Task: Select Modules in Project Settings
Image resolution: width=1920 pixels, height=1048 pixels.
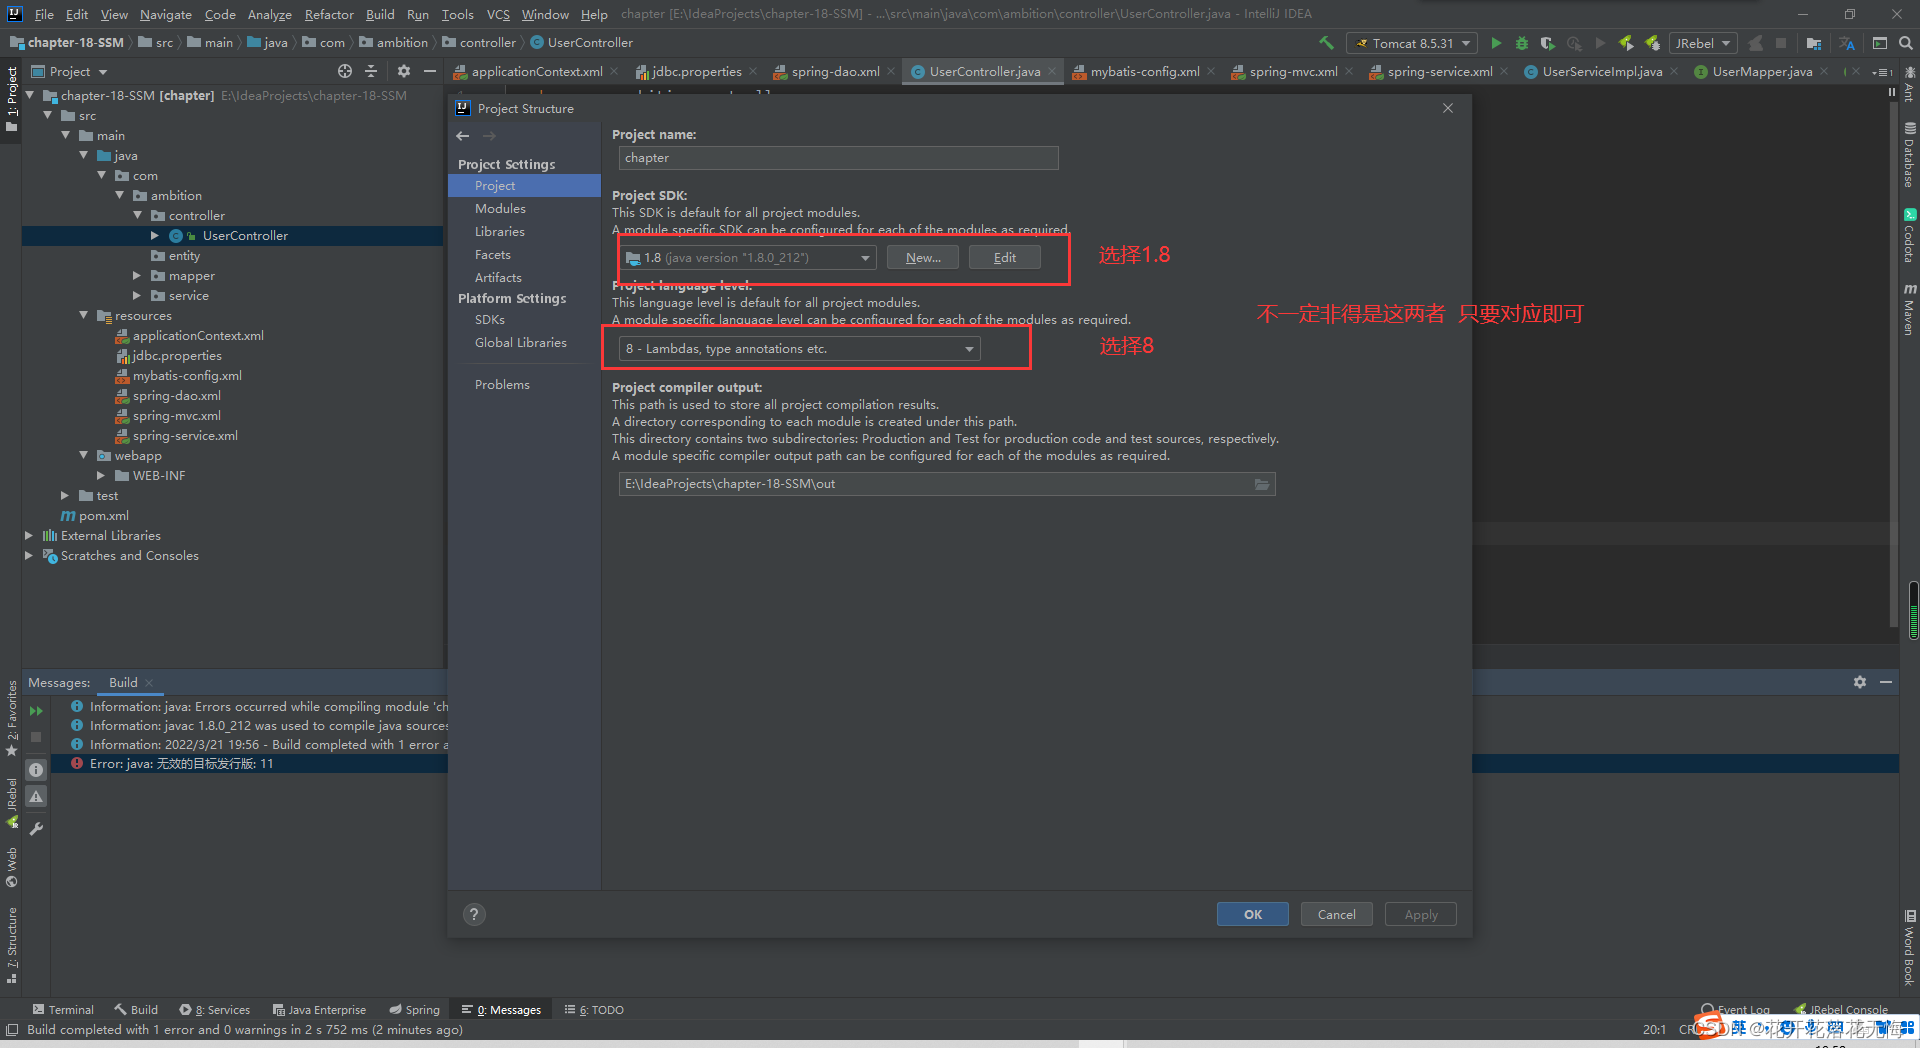Action: (x=500, y=209)
